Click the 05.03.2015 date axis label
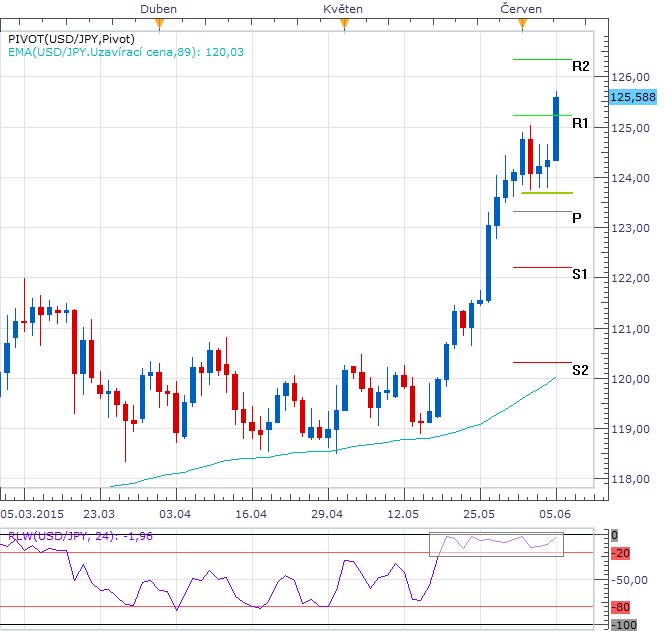This screenshot has height=631, width=666. [32, 514]
